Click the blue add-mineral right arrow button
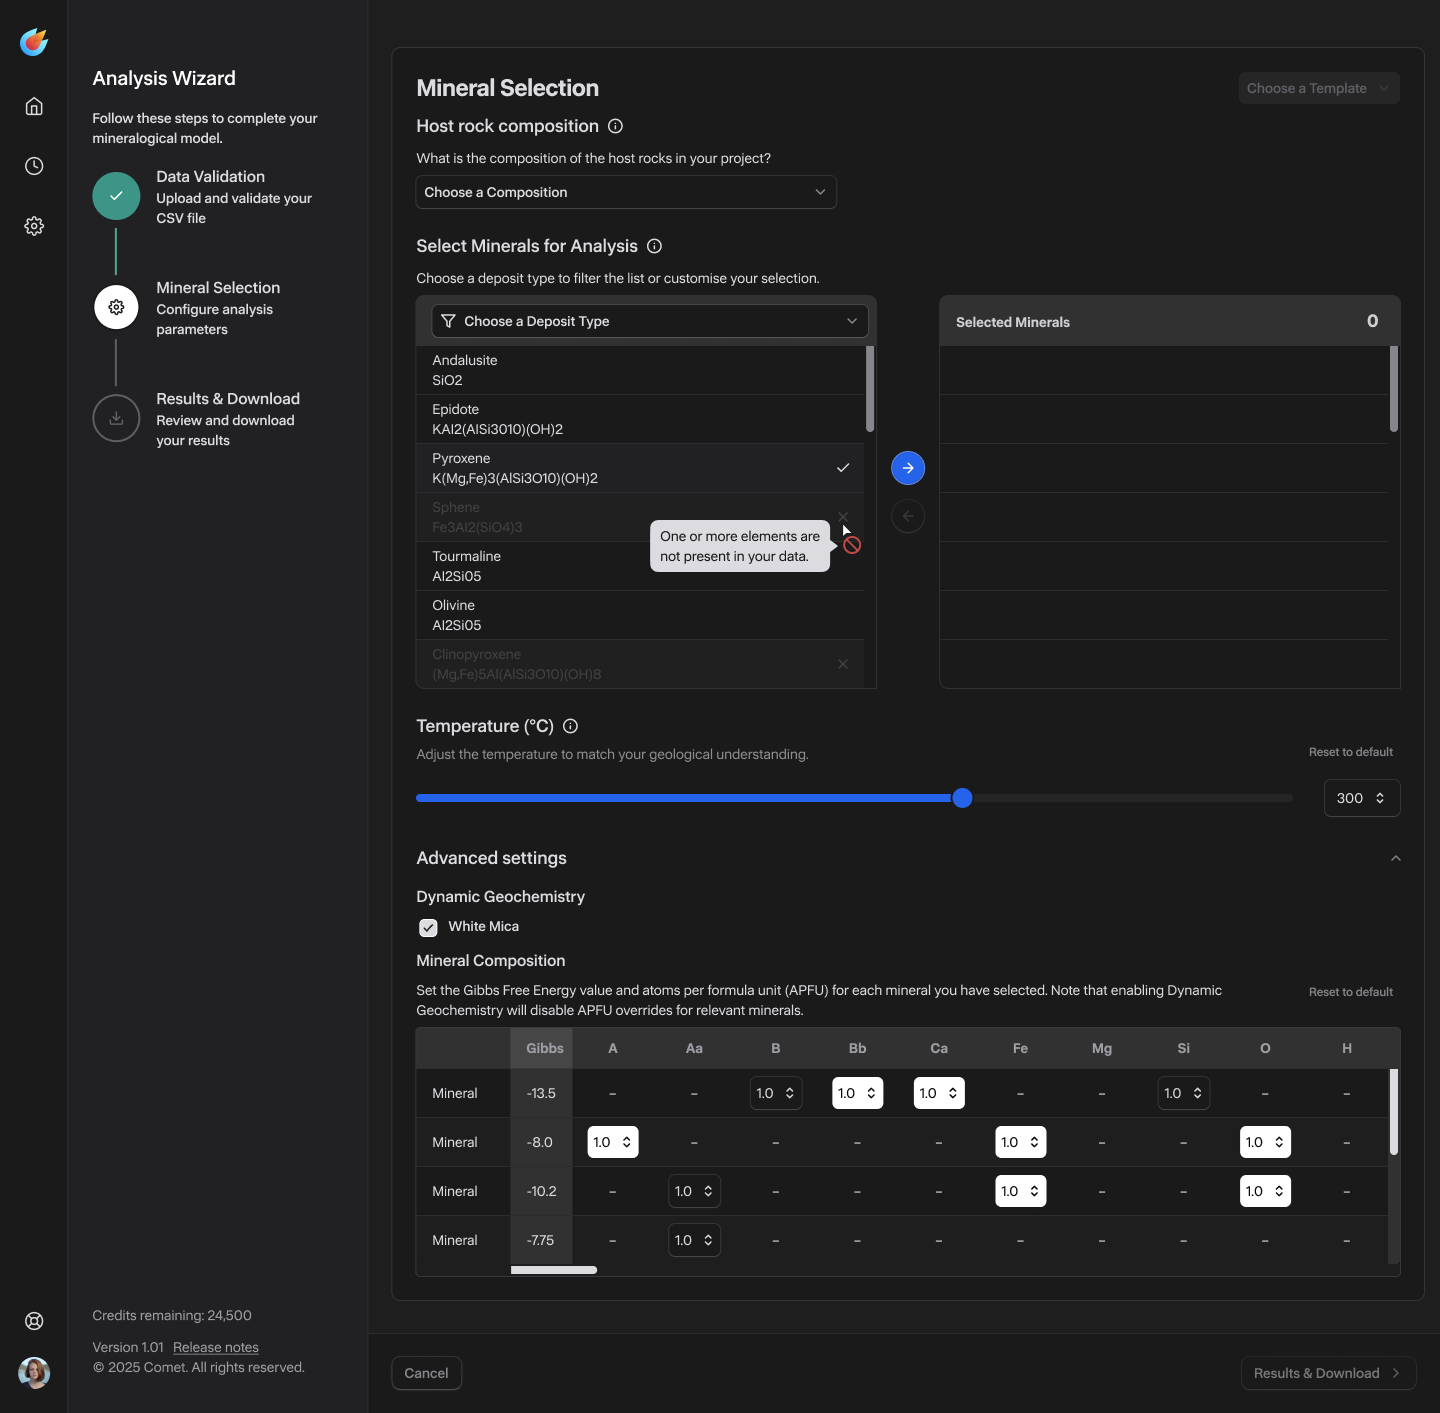Image resolution: width=1440 pixels, height=1413 pixels. pyautogui.click(x=908, y=468)
